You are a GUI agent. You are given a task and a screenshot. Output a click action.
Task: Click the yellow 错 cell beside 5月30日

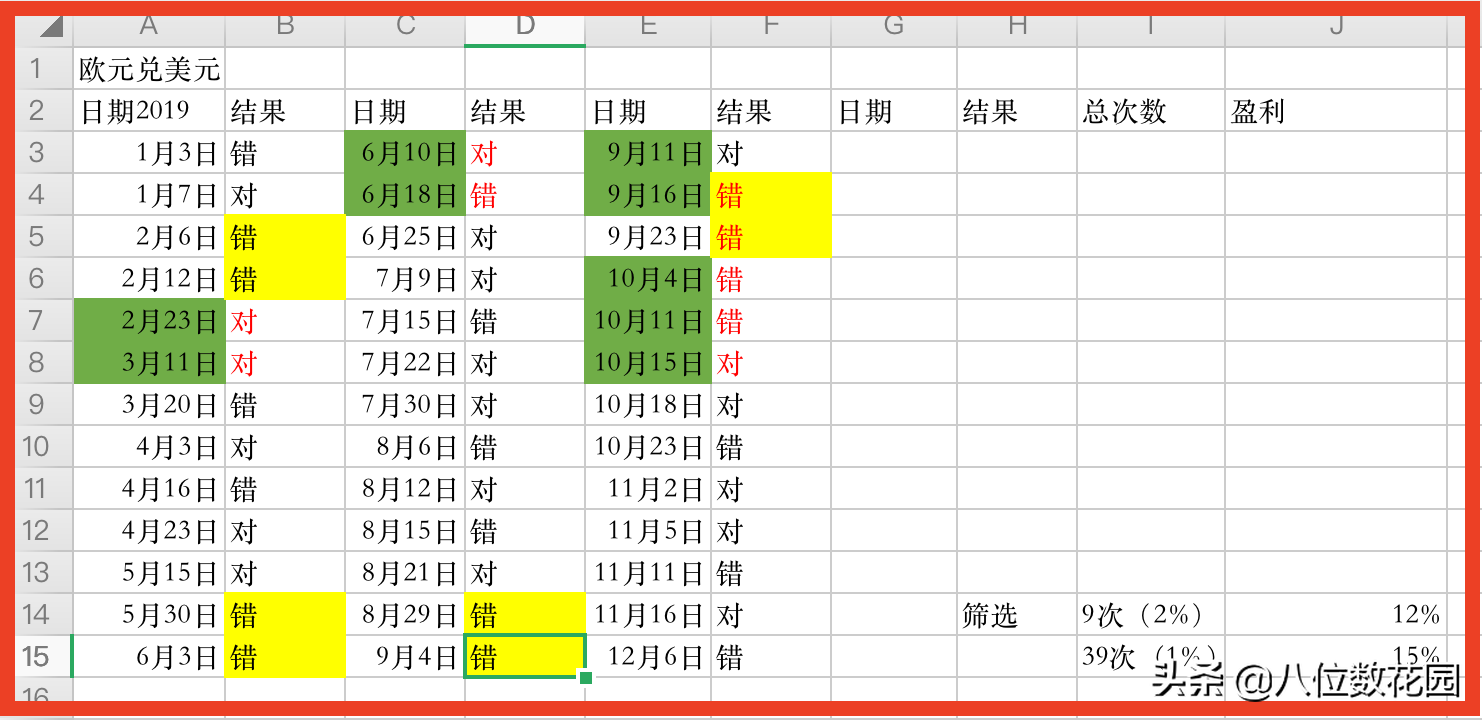point(285,615)
